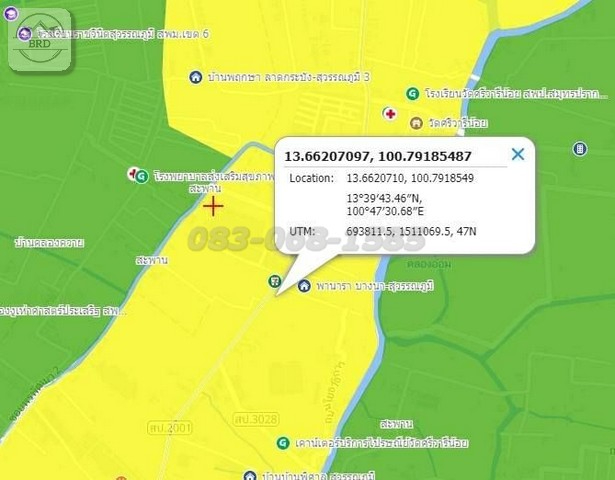Image resolution: width=615 pixels, height=480 pixels.
Task: Click the red cross medical marker
Action: tap(390, 114)
